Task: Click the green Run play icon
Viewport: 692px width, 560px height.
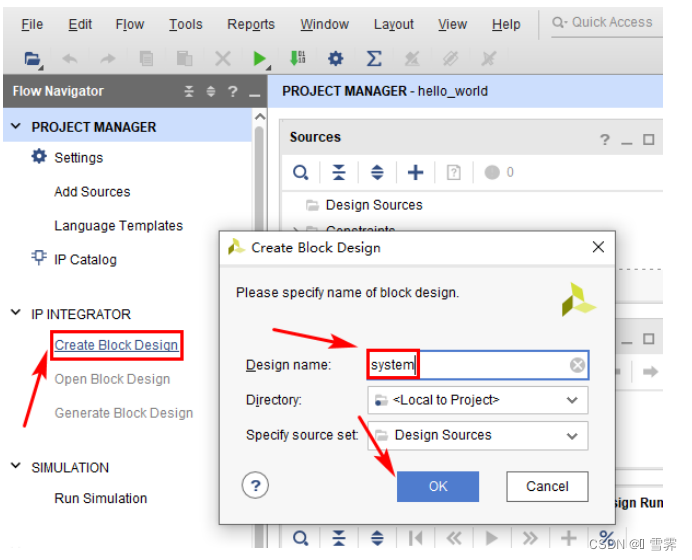Action: (260, 58)
